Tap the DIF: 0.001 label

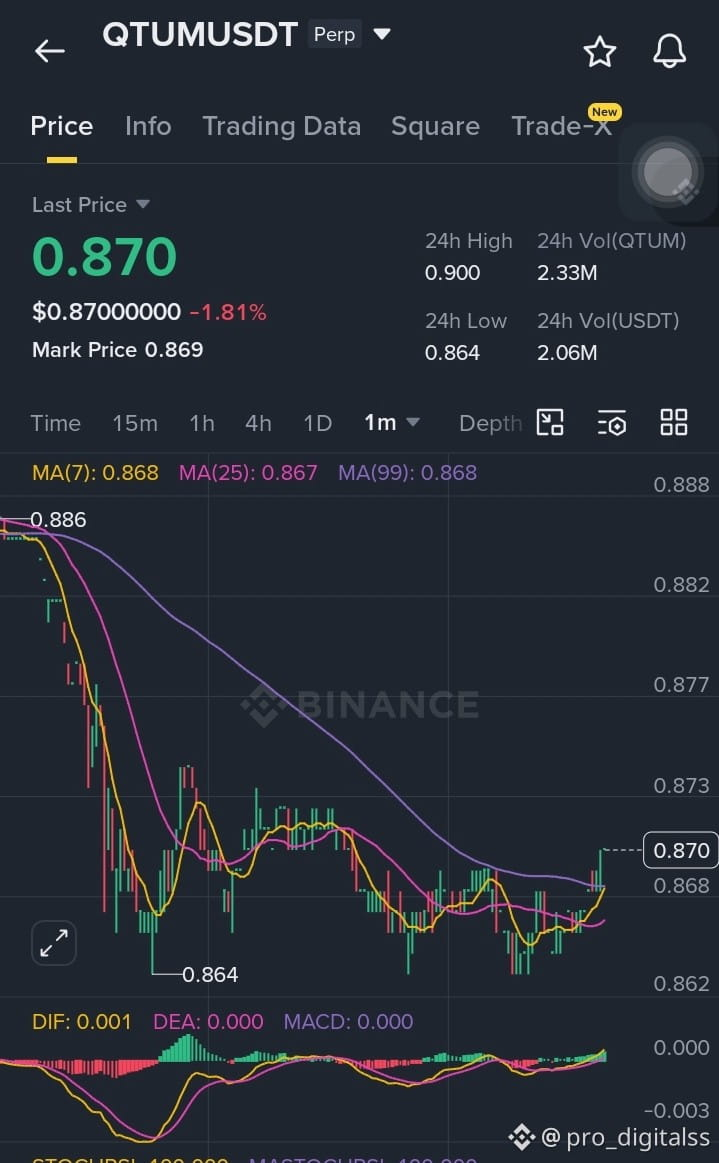[82, 1022]
